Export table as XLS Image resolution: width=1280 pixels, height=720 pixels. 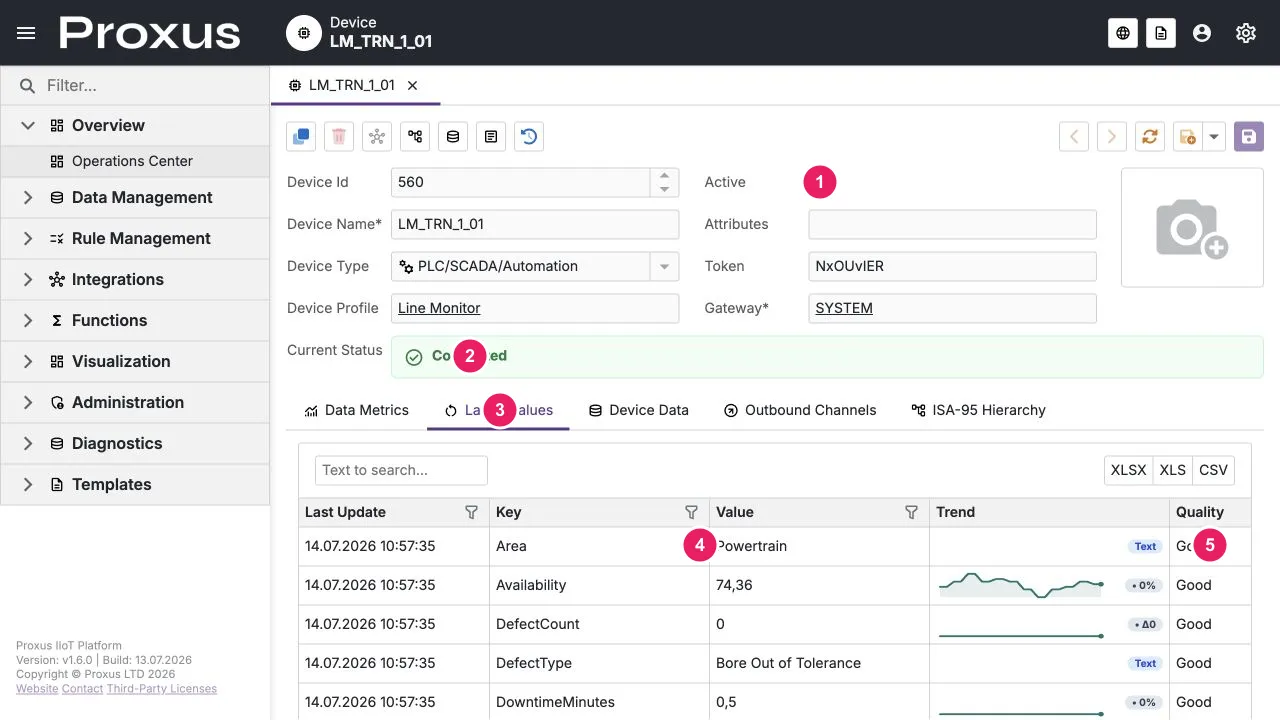[1173, 470]
